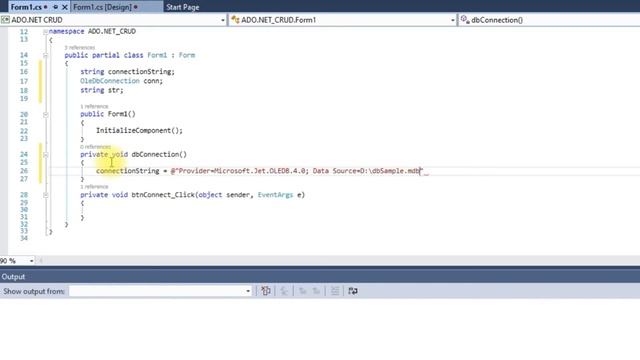Click 'object sender' parameter text
This screenshot has height=360, width=640.
223,195
